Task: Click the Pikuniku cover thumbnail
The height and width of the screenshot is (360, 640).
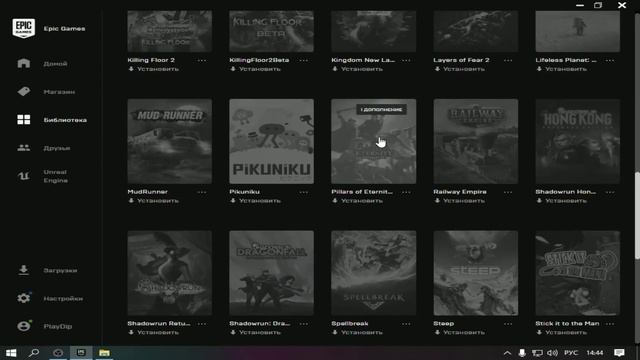Action: 271,141
